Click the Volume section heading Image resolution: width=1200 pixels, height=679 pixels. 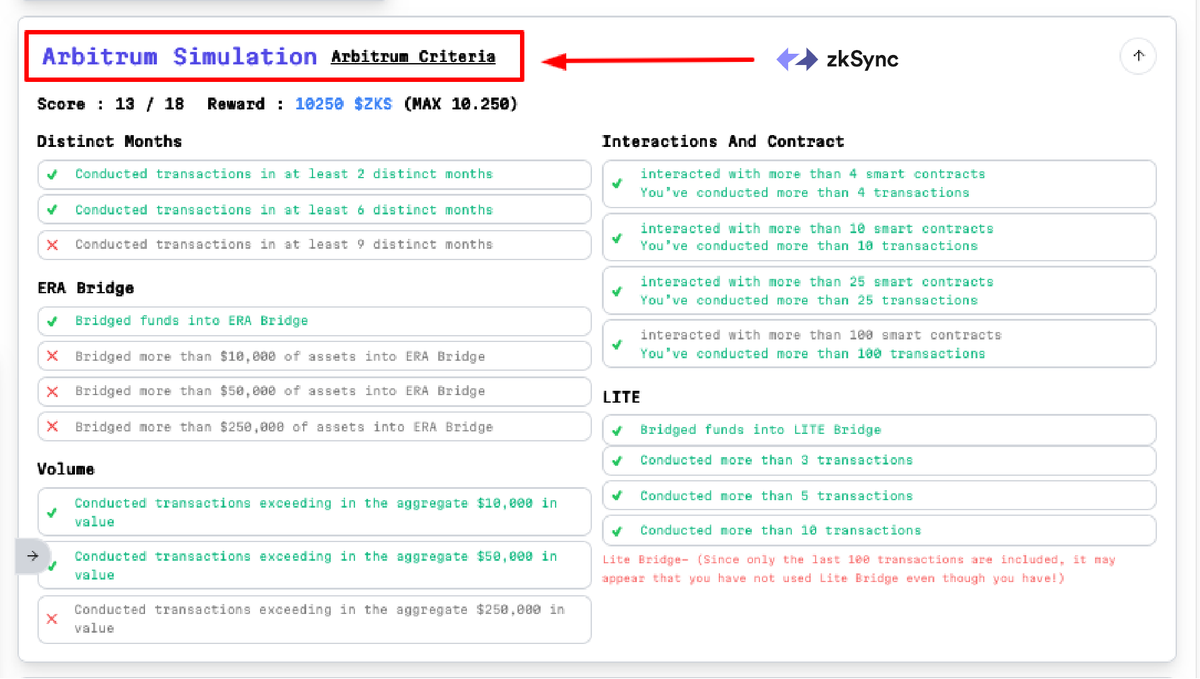click(x=65, y=469)
